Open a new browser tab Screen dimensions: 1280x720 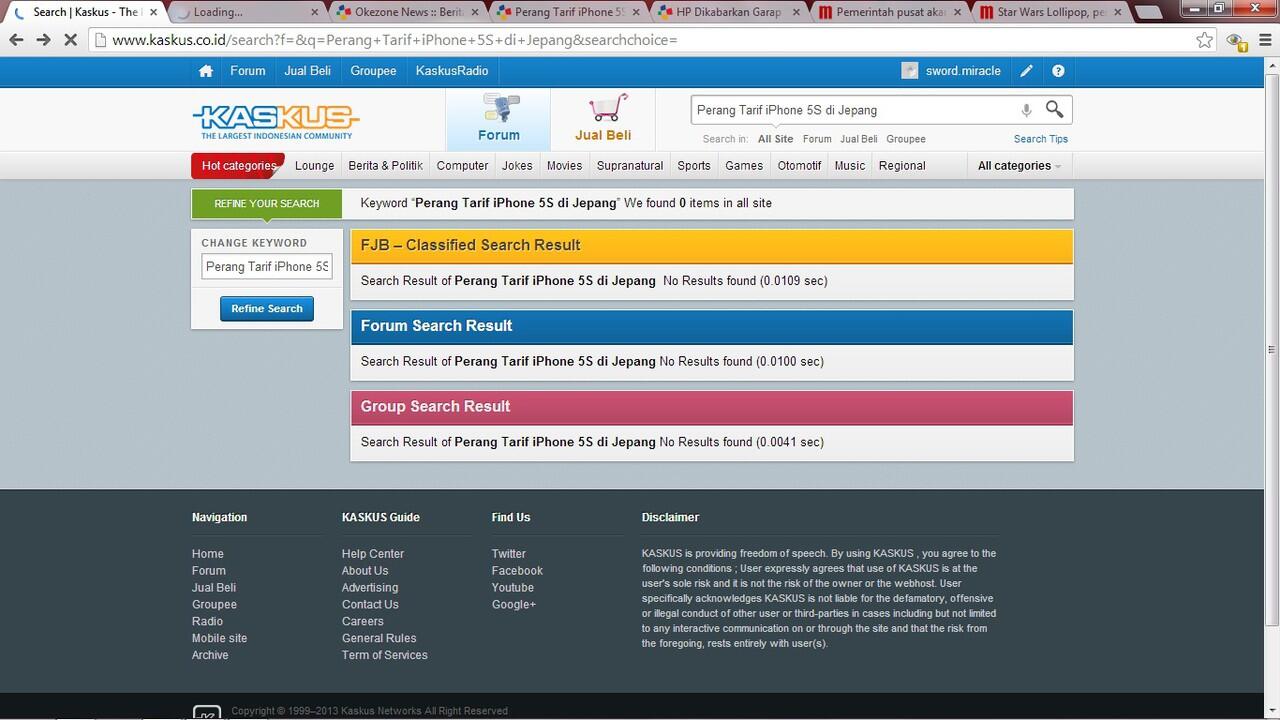pyautogui.click(x=1148, y=13)
